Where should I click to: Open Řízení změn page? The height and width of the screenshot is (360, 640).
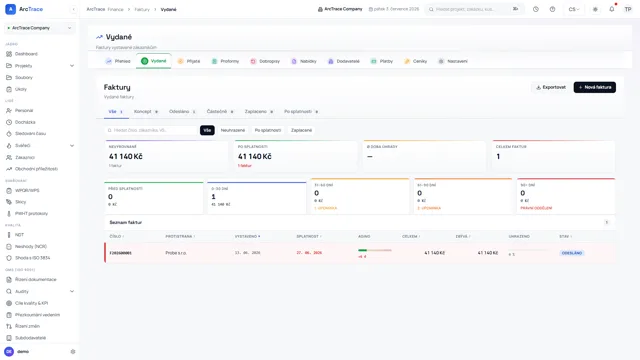[27, 326]
